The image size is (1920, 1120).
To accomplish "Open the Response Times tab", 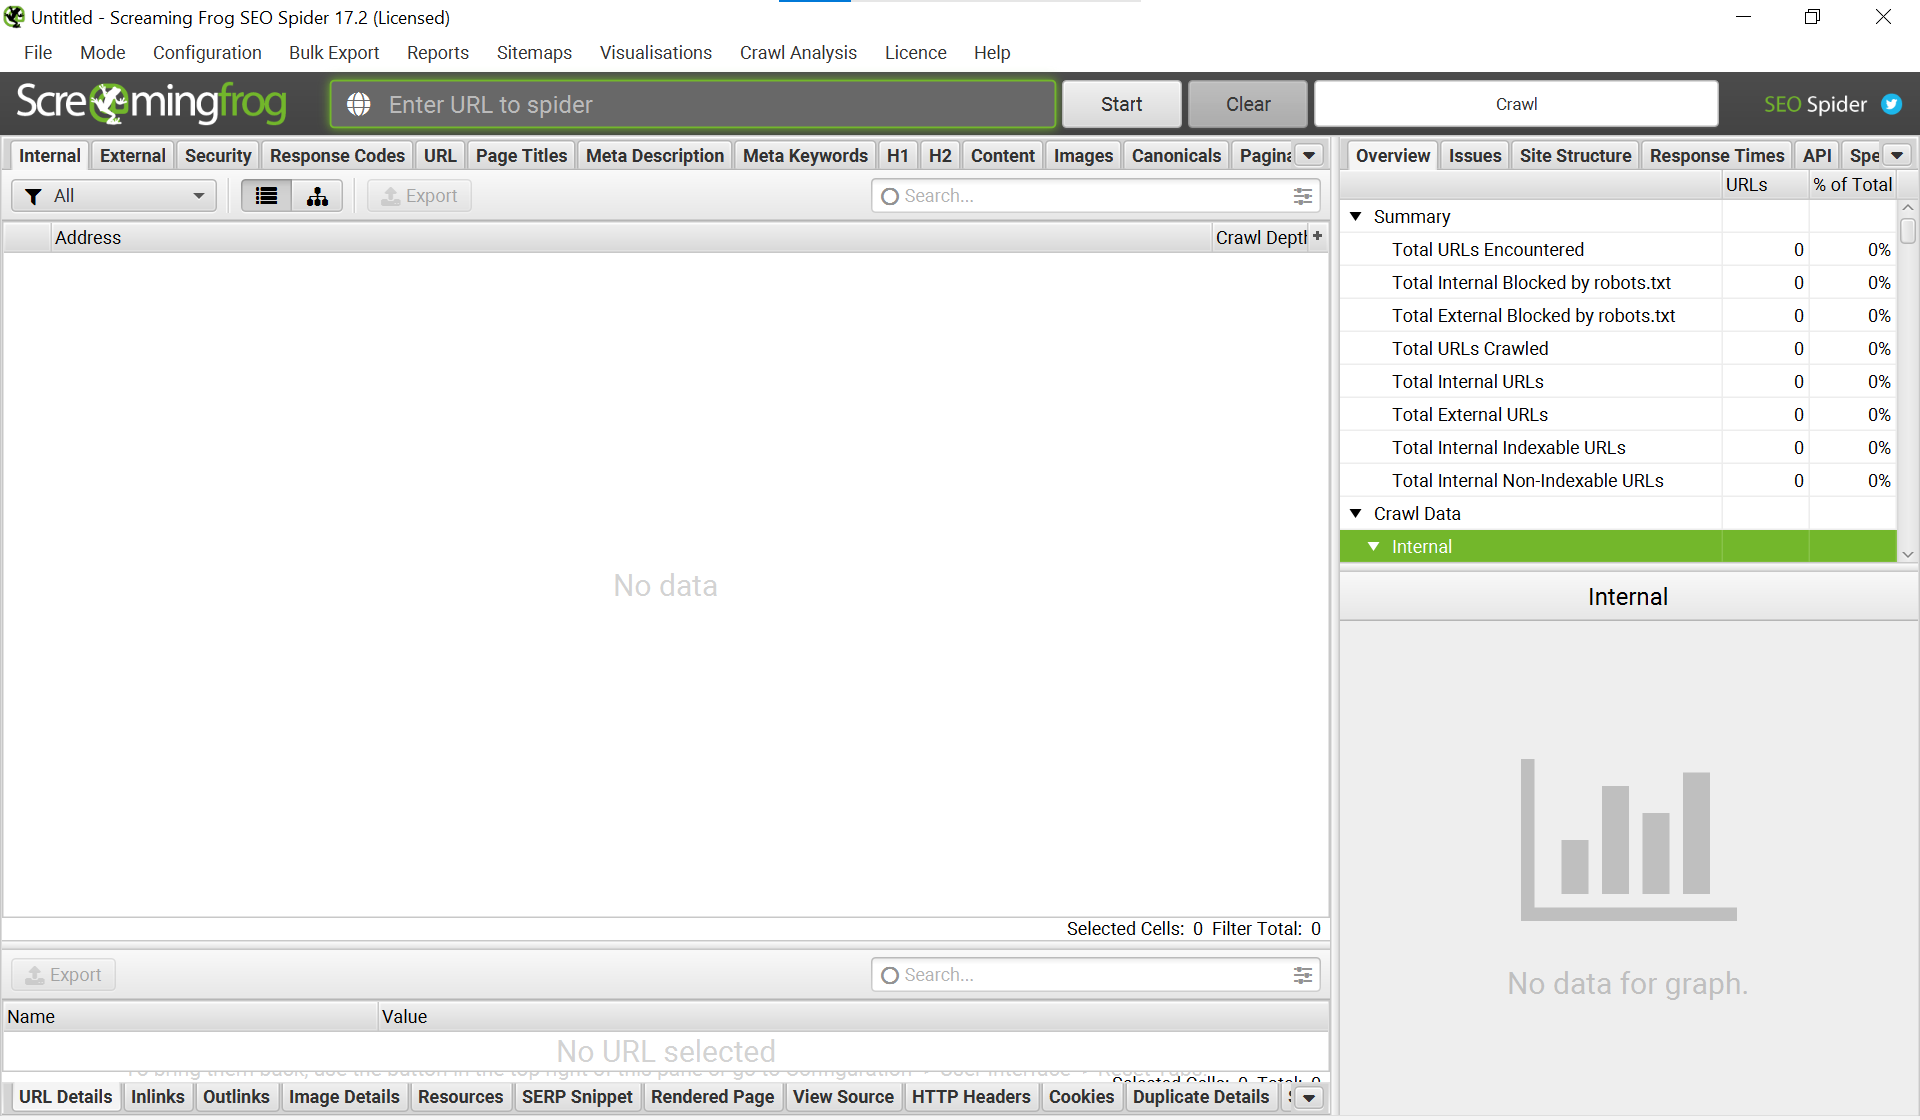I will [1716, 156].
